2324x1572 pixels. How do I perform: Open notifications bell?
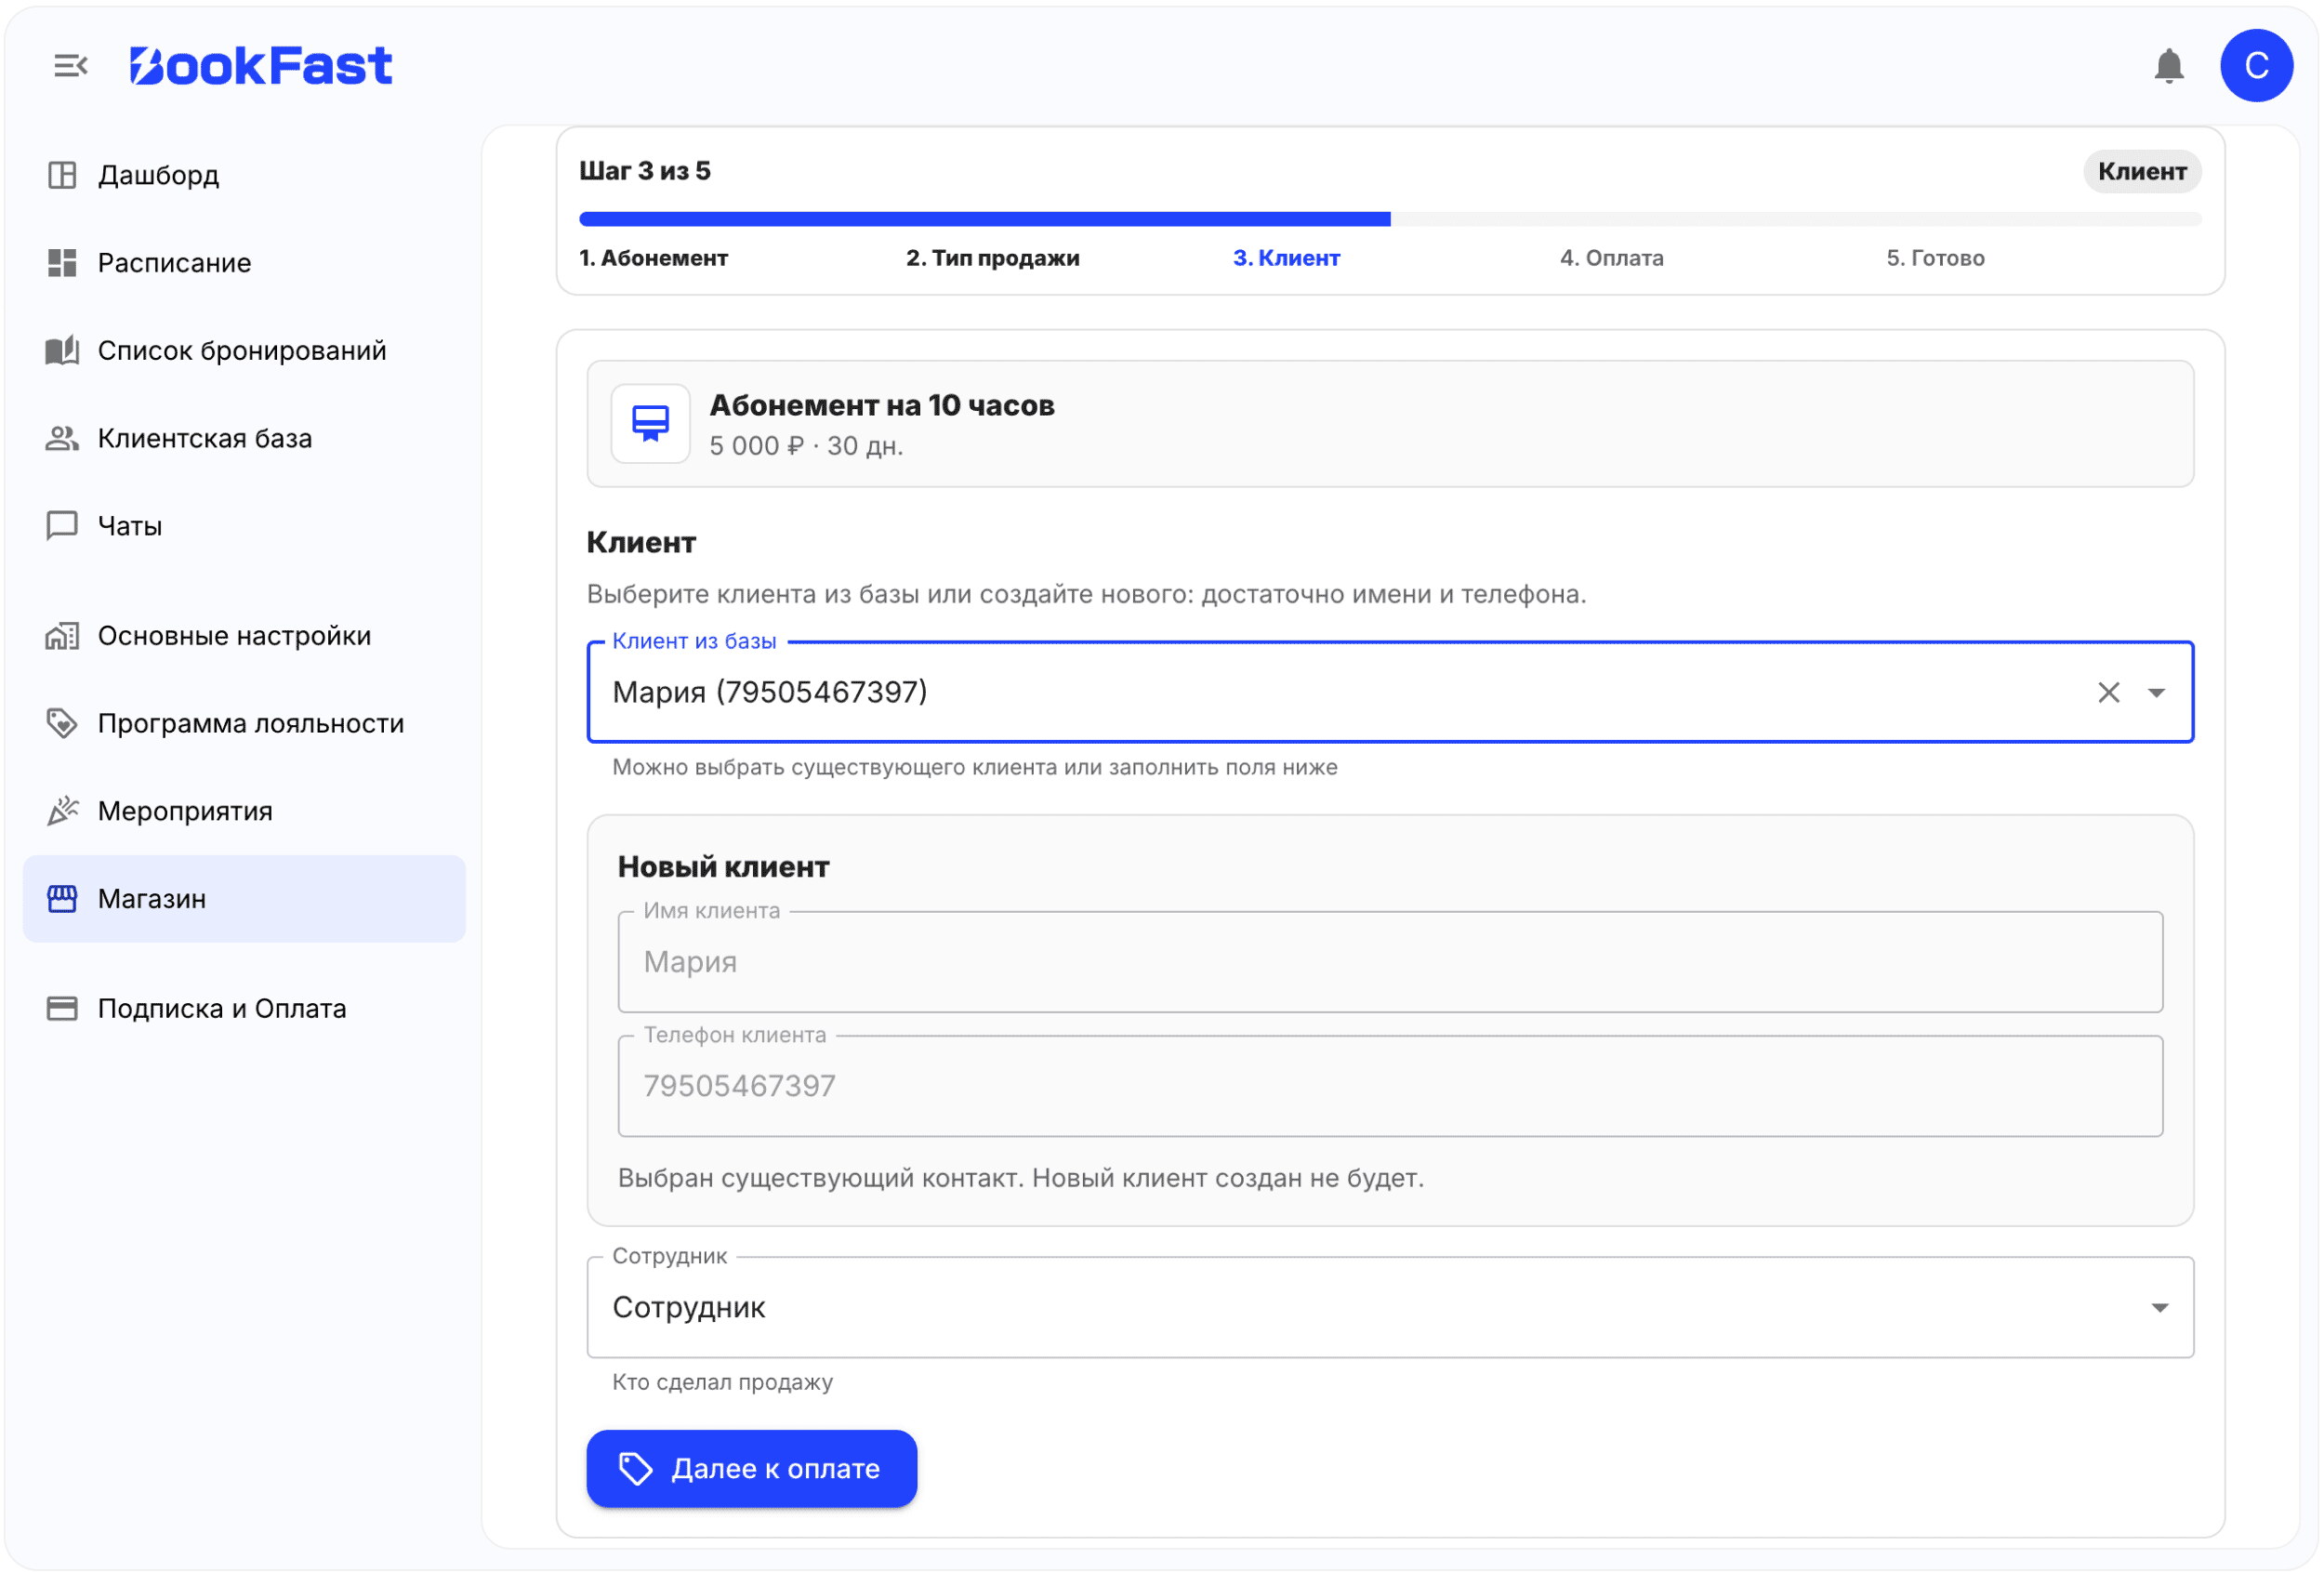click(x=2168, y=66)
